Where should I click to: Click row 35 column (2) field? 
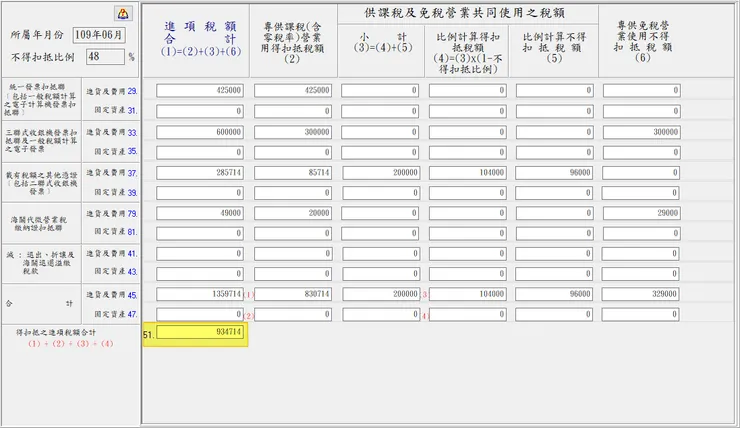click(x=293, y=152)
